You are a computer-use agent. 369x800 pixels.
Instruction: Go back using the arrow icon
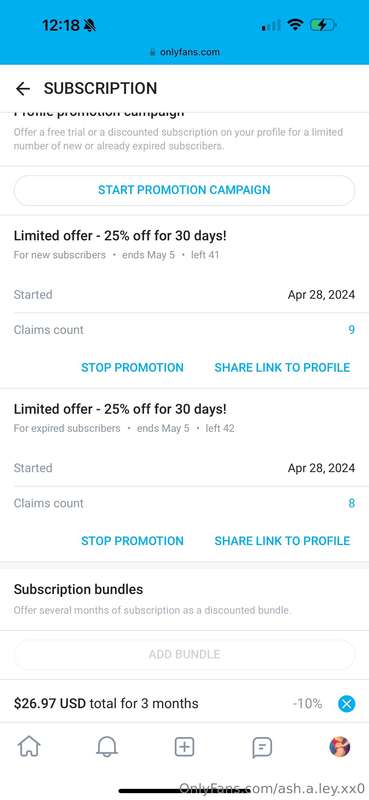(x=23, y=89)
